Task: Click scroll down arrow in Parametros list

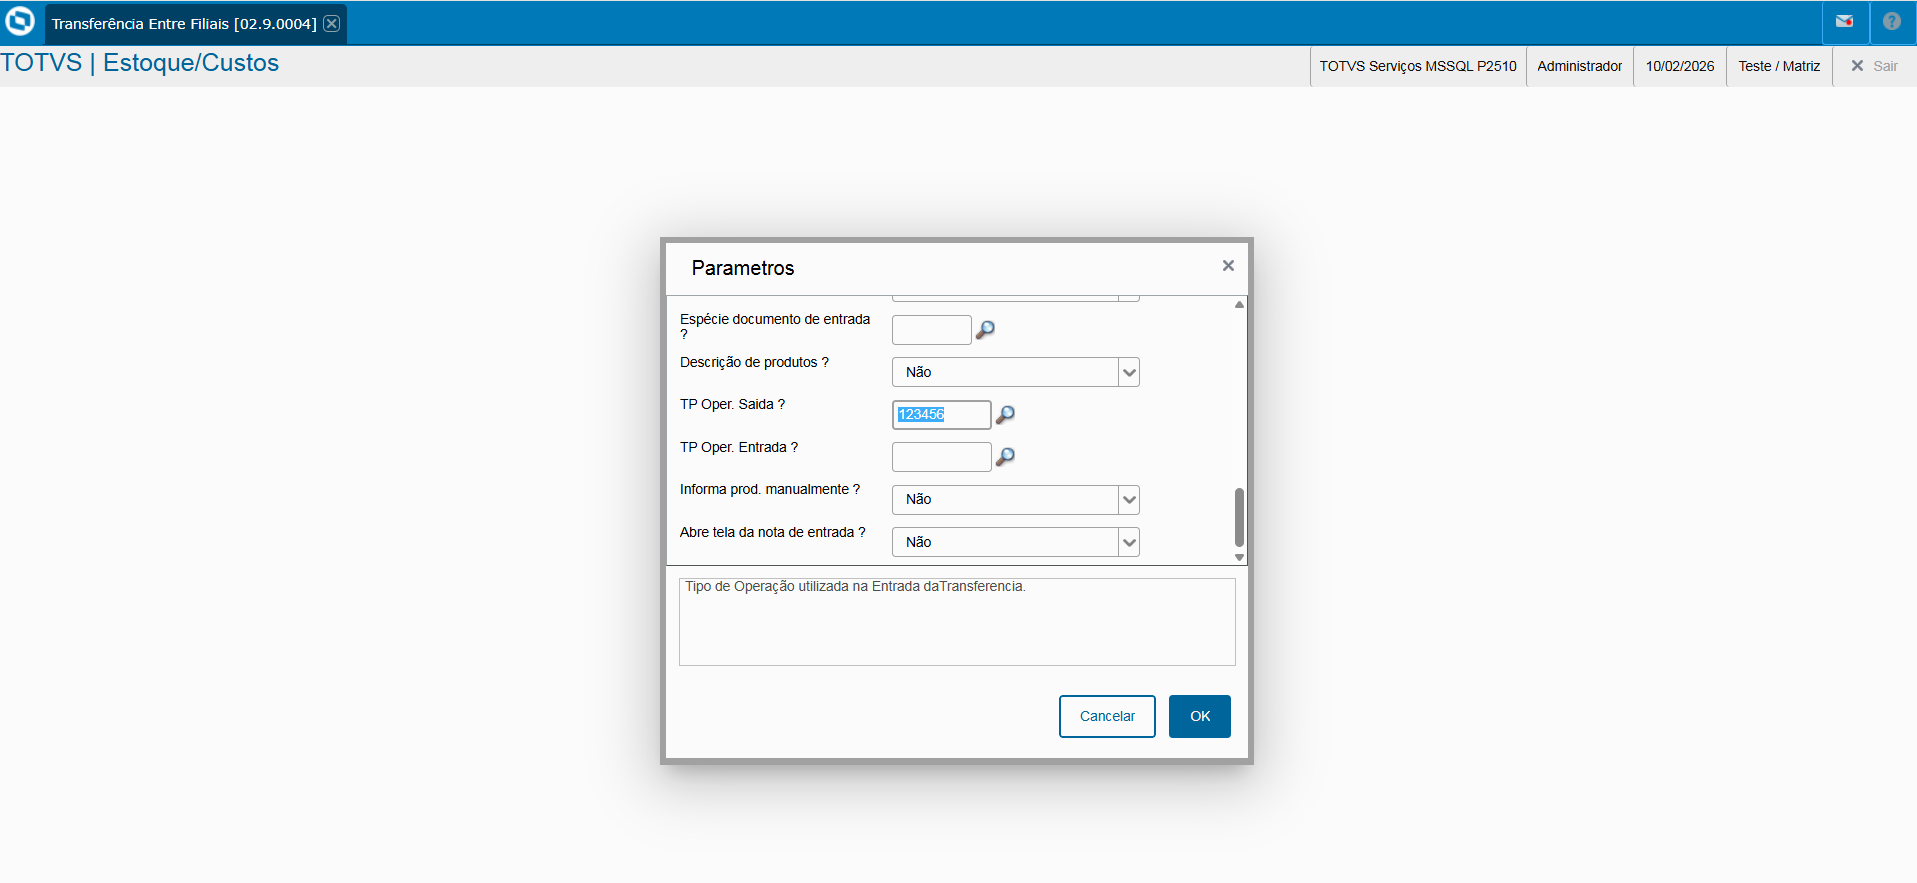Action: 1239,557
